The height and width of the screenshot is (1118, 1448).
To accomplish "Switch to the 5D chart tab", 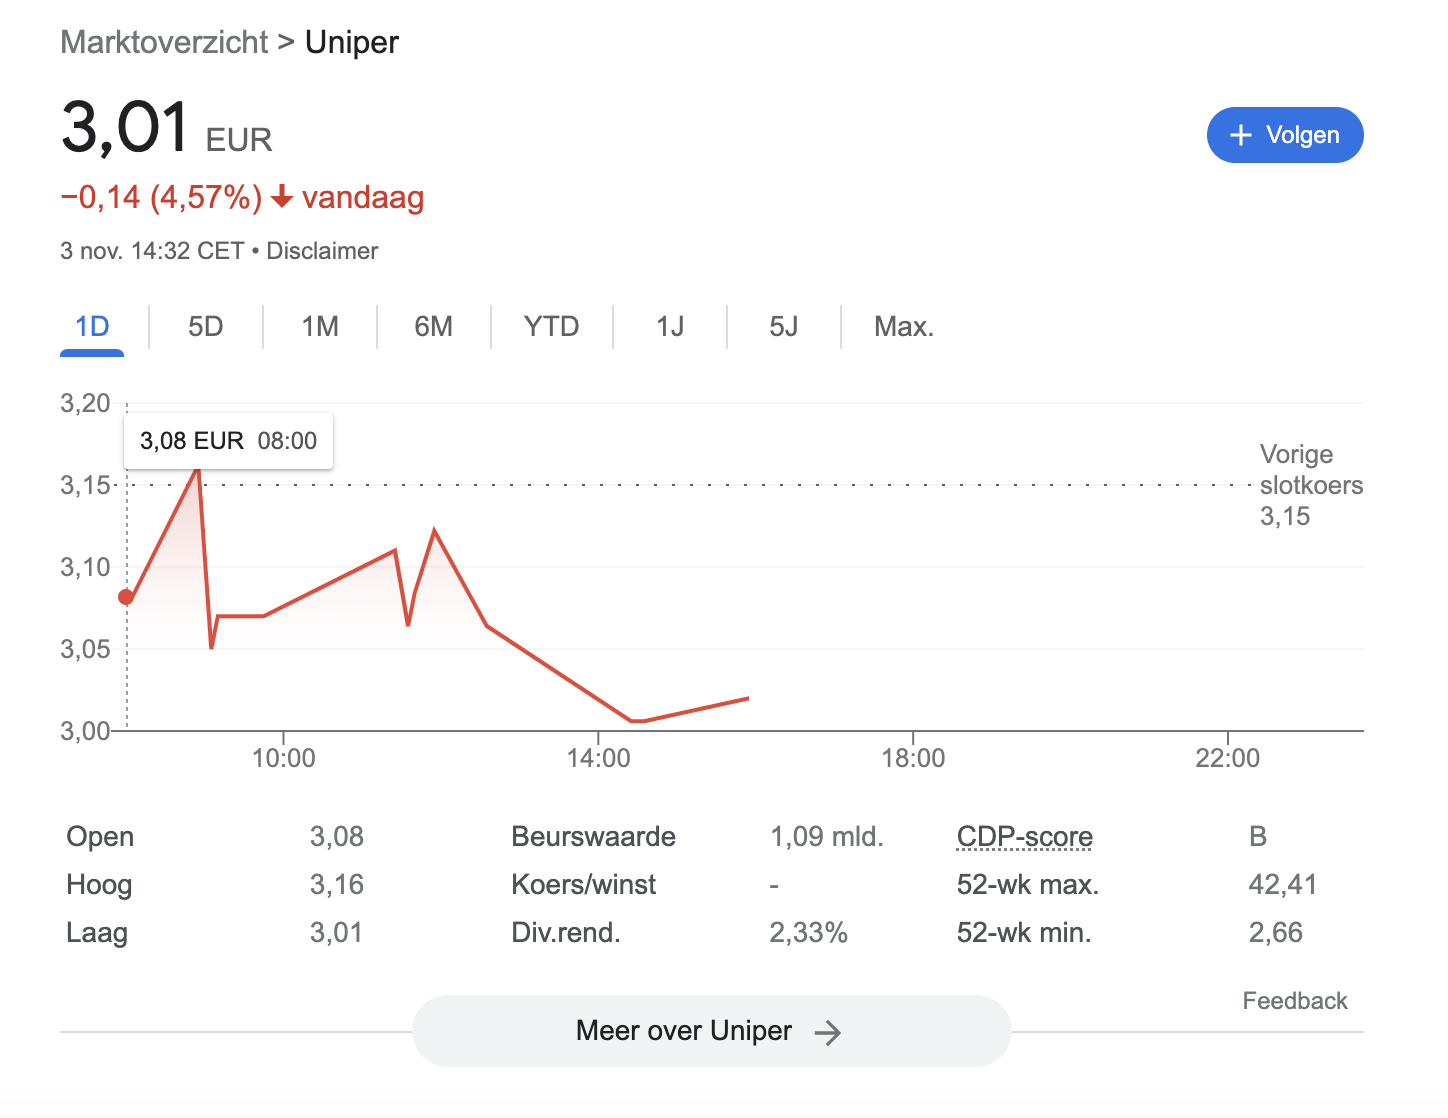I will (205, 327).
